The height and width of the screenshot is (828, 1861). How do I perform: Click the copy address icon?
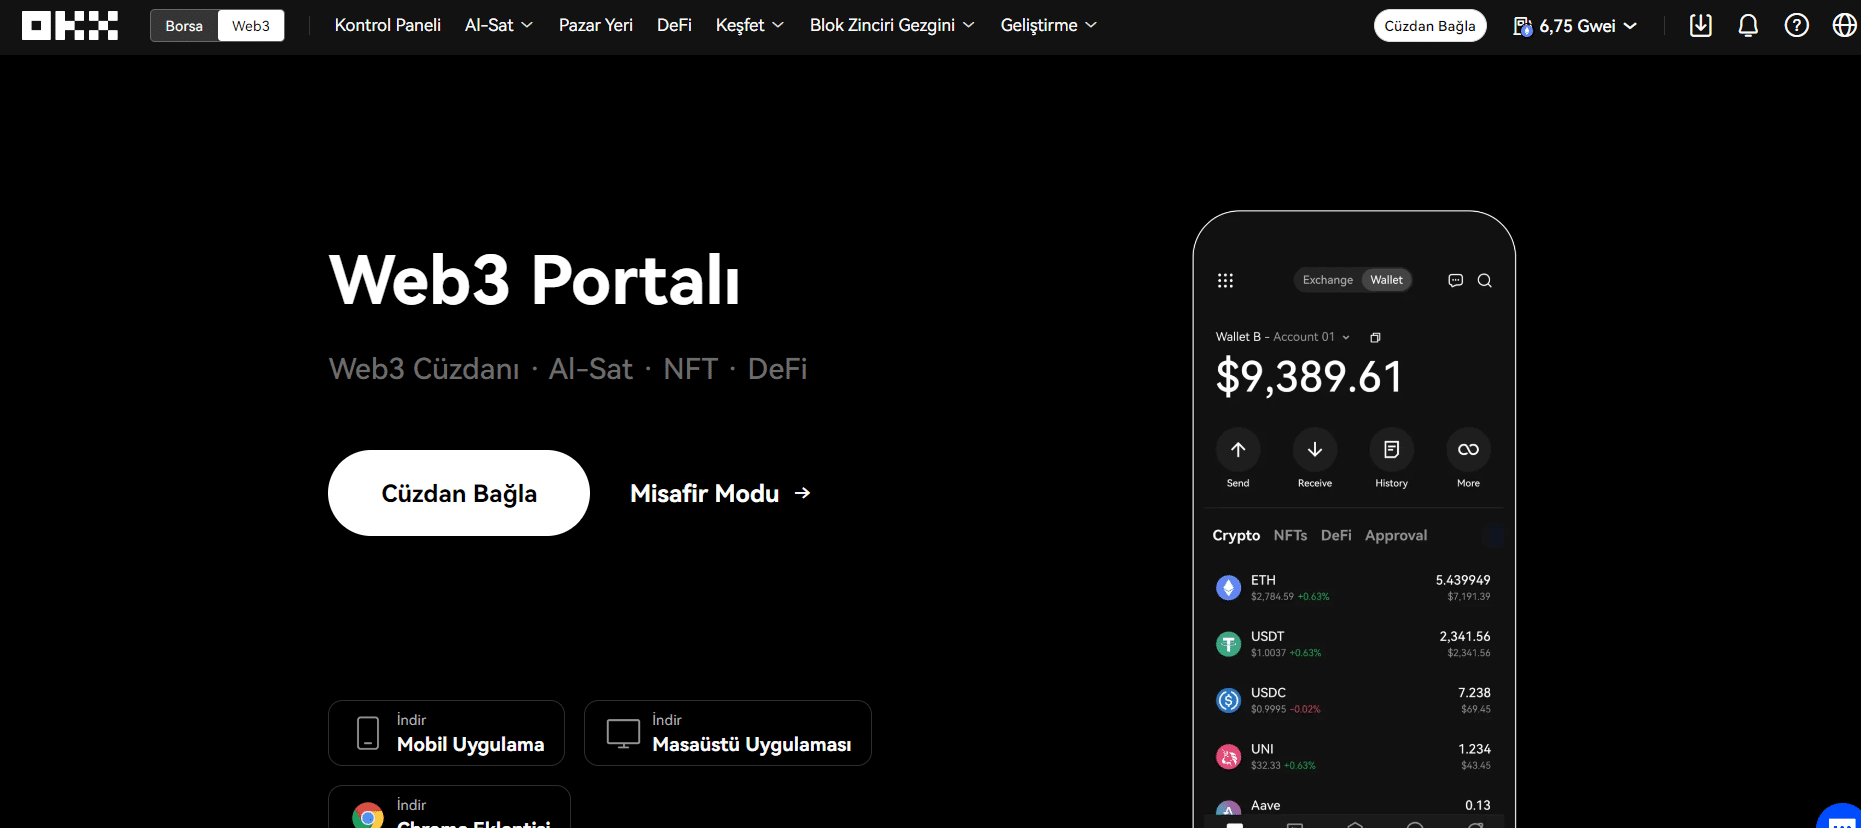[1375, 337]
